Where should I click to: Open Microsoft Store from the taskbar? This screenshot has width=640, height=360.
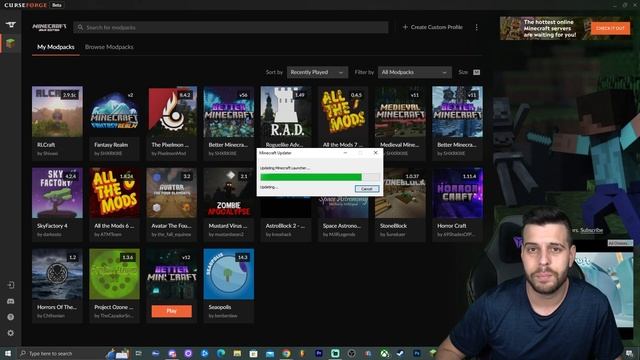(x=253, y=353)
